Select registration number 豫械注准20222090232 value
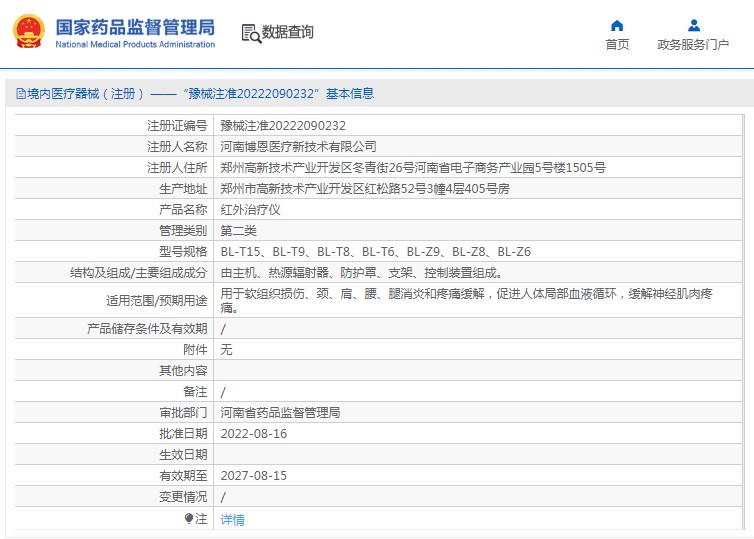Screen dimensions: 754x539 click(283, 125)
